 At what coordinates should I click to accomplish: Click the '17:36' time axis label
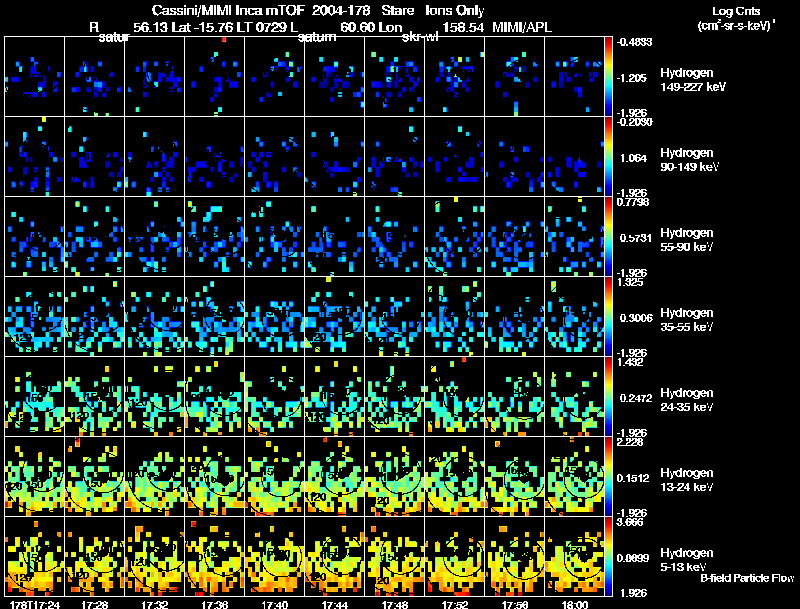(x=215, y=605)
